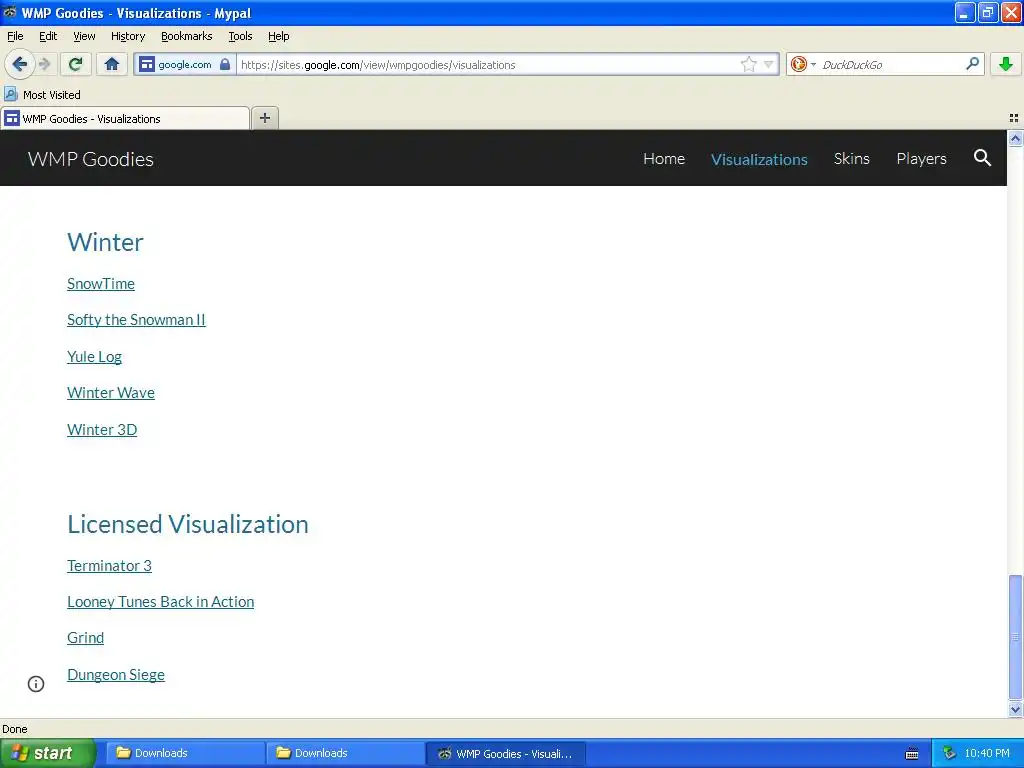The height and width of the screenshot is (768, 1024).
Task: Click the tab groups grid icon
Action: pyautogui.click(x=1014, y=118)
